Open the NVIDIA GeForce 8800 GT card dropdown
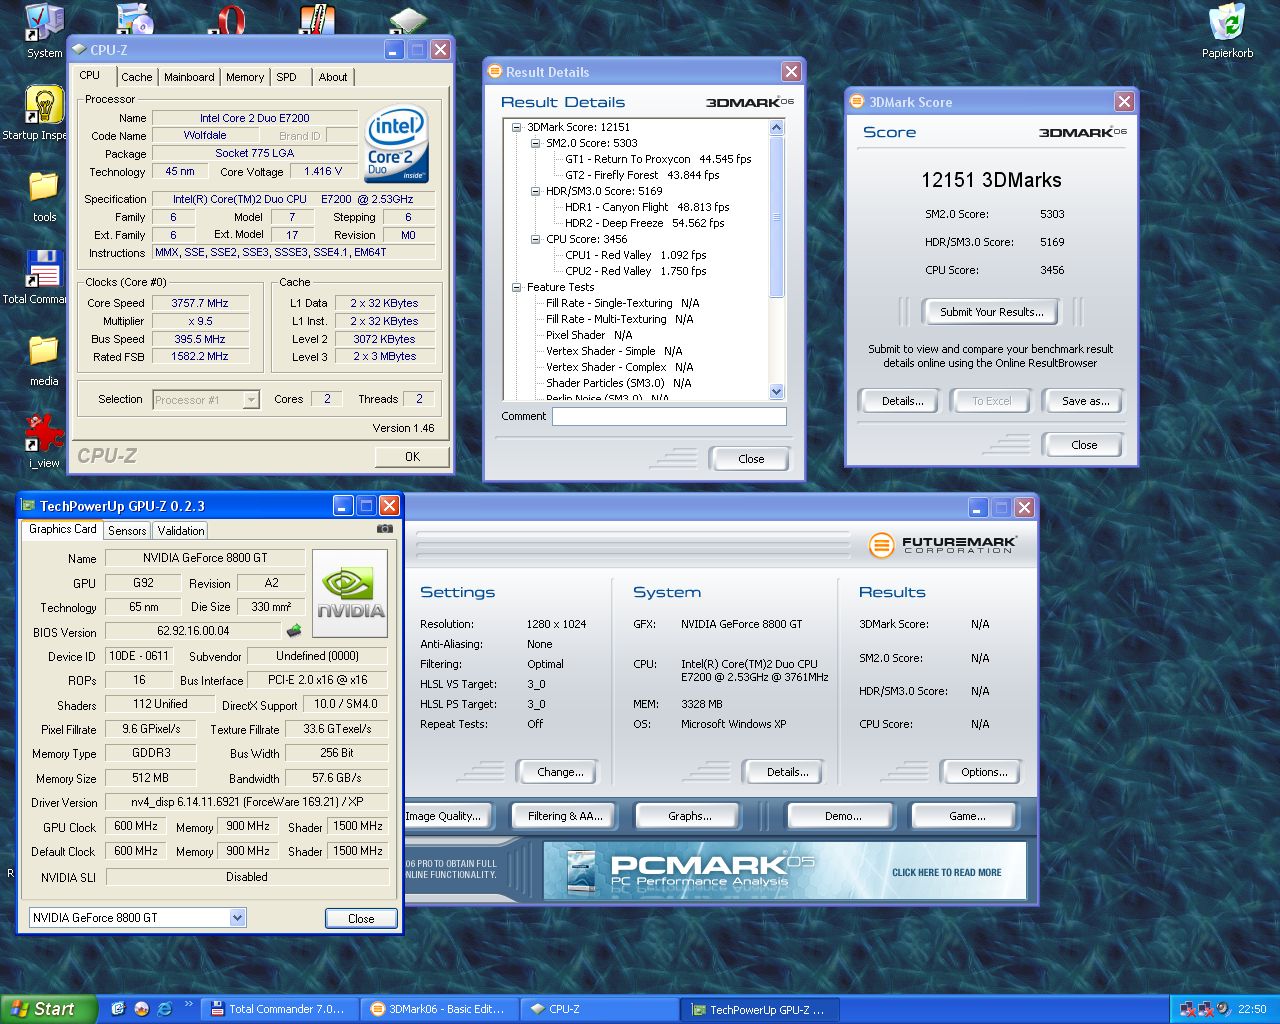The image size is (1280, 1024). pyautogui.click(x=237, y=917)
